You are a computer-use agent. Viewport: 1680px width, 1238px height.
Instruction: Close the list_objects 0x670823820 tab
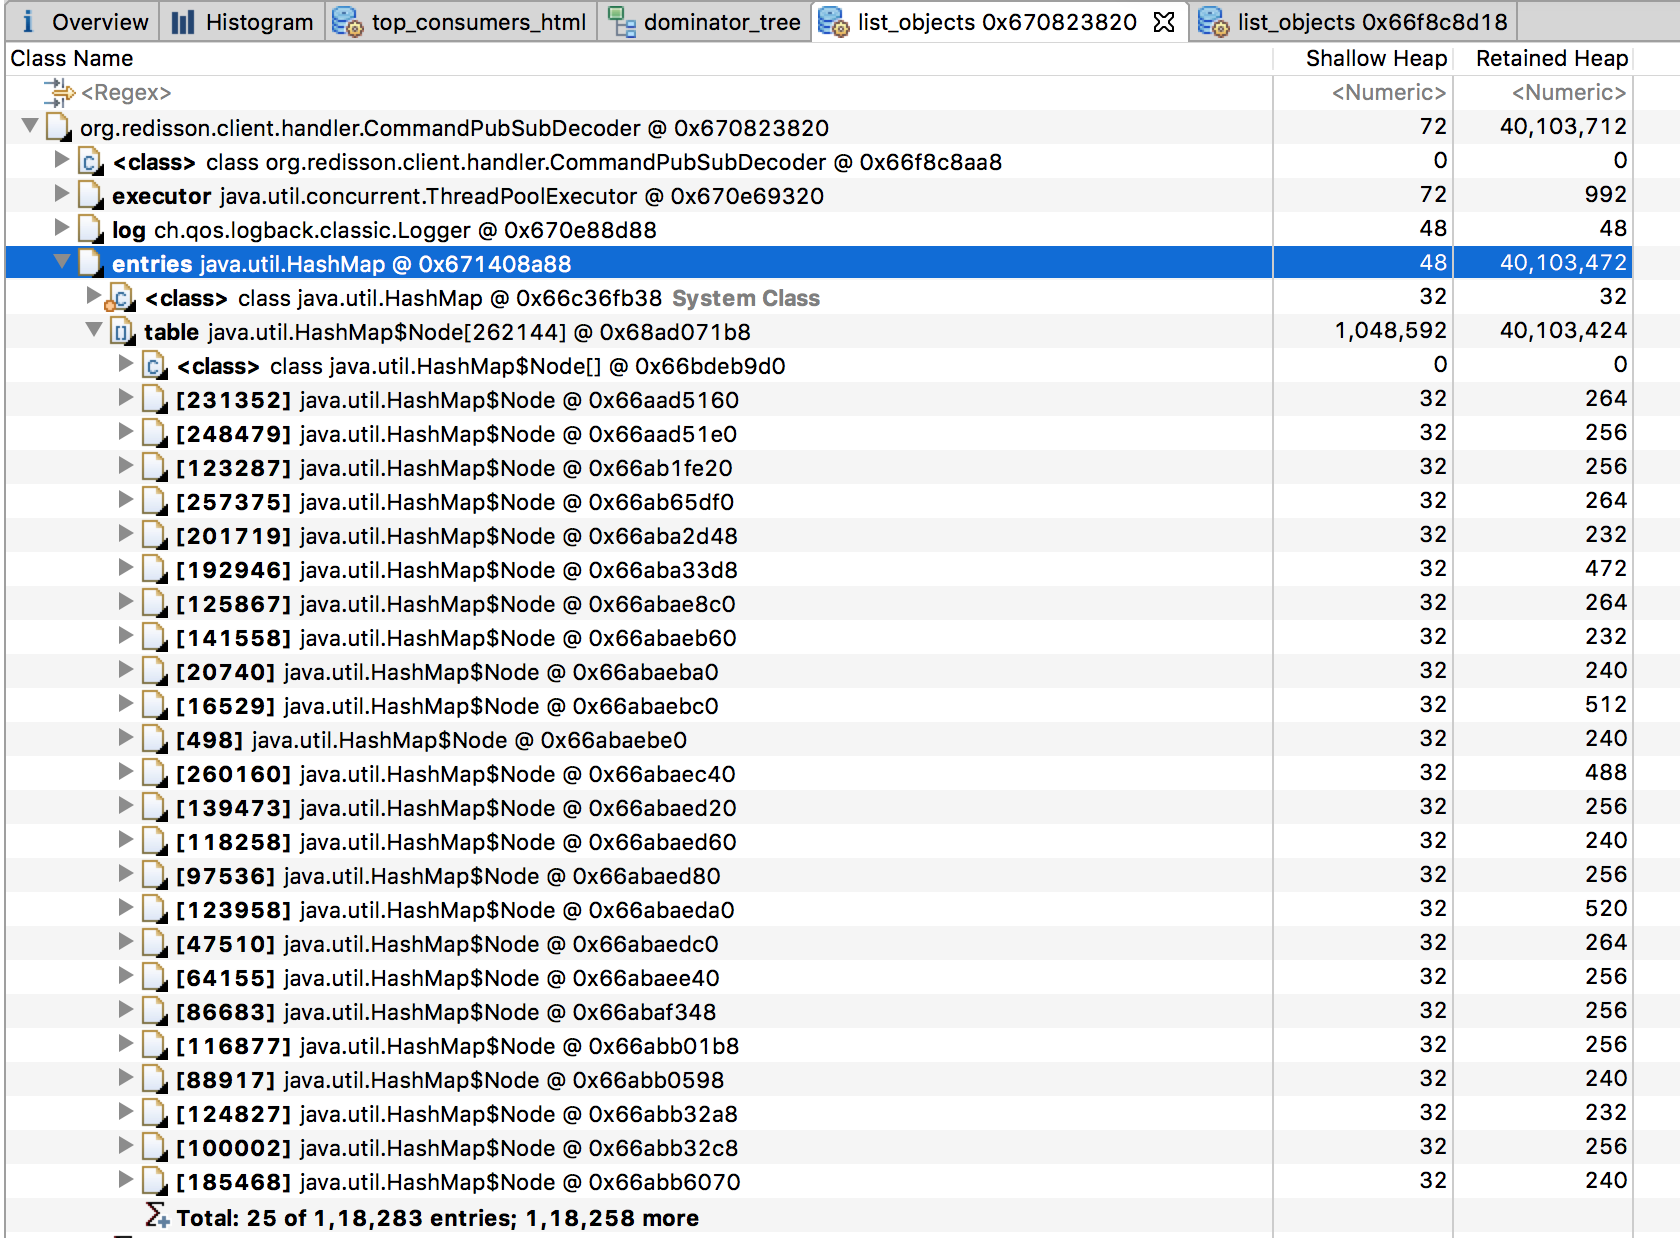coord(1162,21)
